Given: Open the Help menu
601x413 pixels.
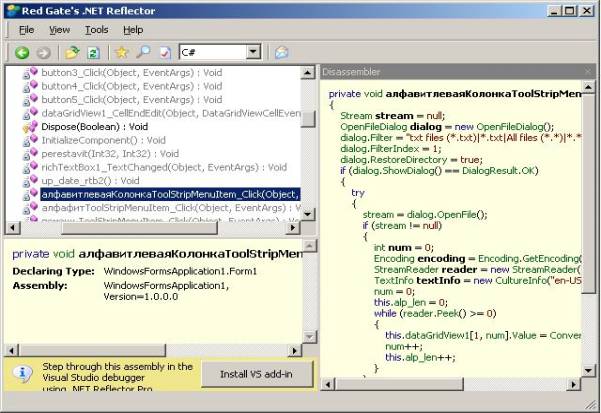Looking at the screenshot, I should (135, 30).
